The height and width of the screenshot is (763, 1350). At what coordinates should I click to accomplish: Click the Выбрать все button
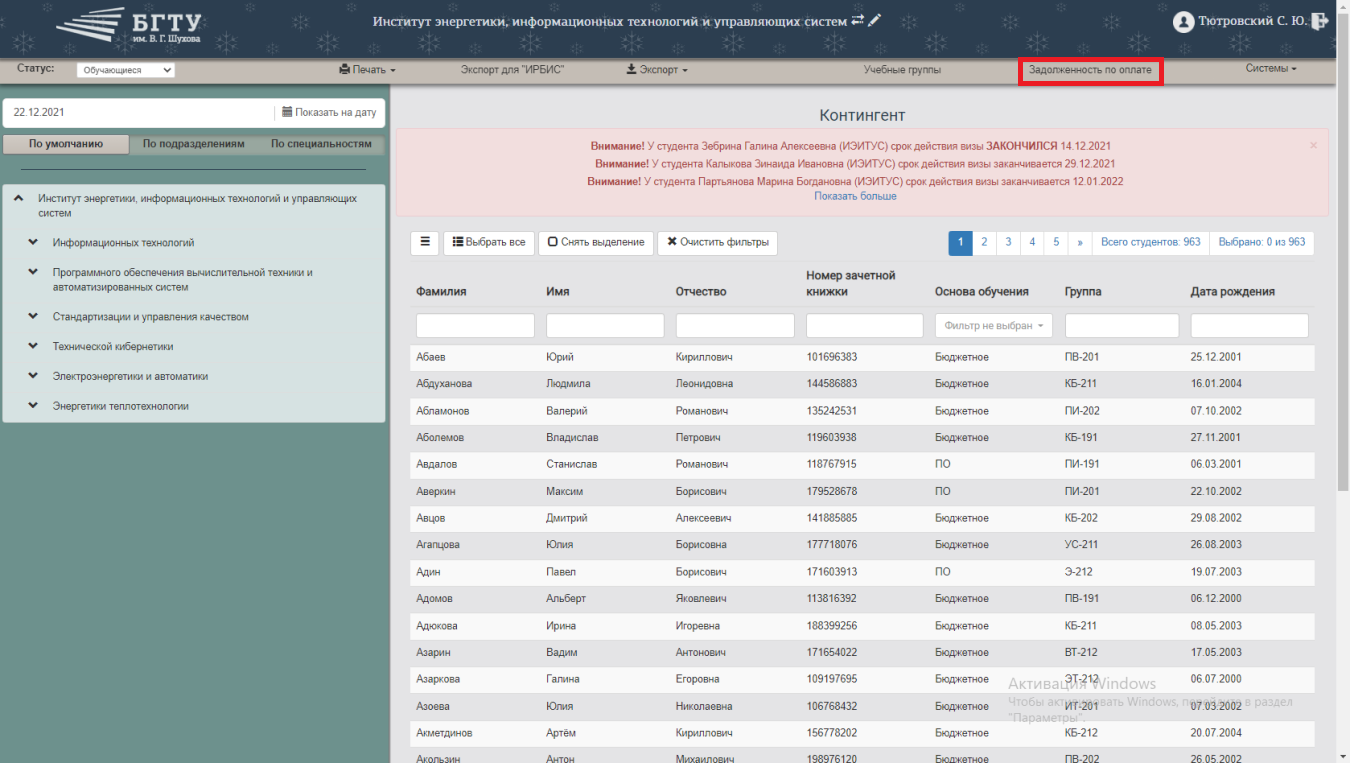[x=489, y=243]
